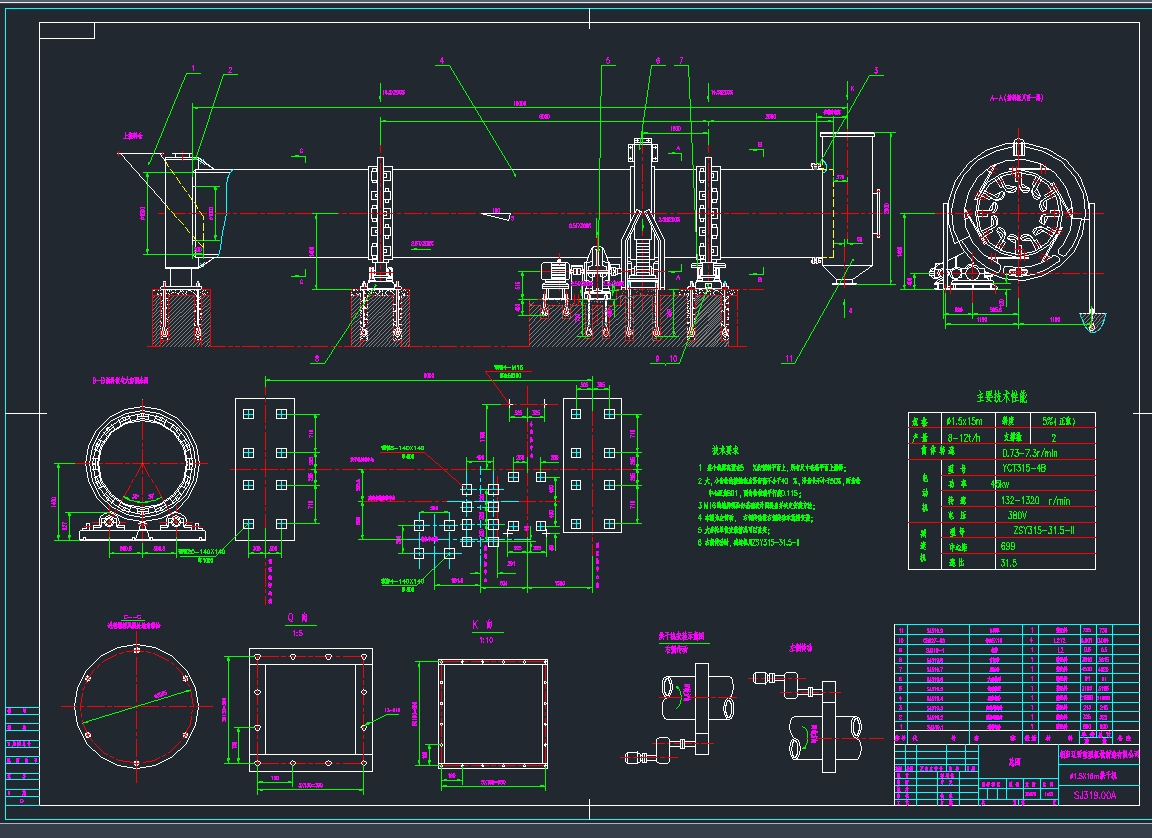Select the green "技术要求" heading

tap(731, 450)
